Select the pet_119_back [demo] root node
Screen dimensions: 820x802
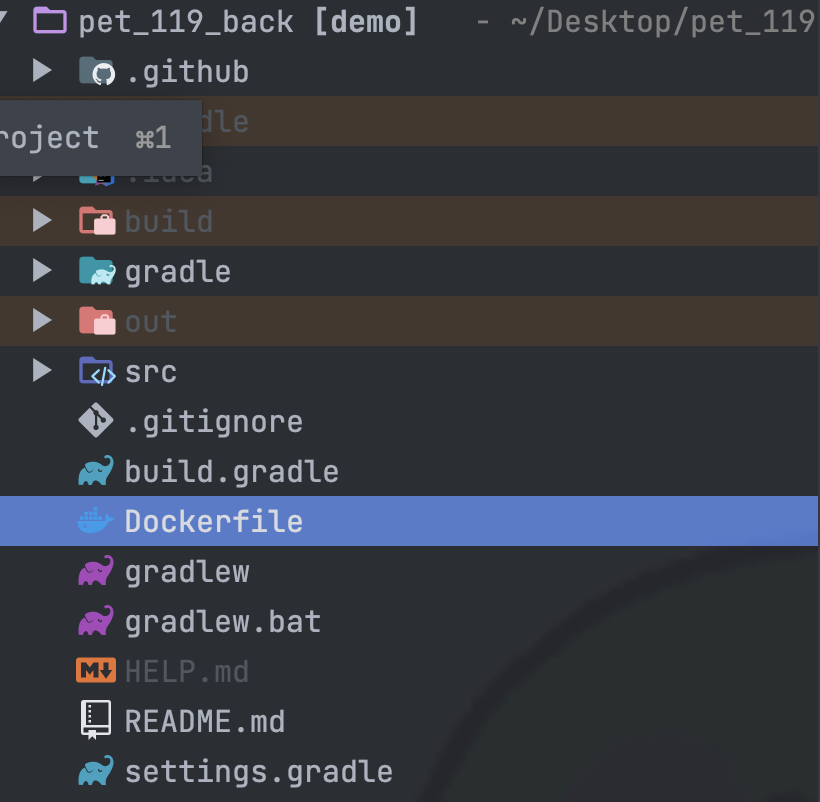point(248,22)
